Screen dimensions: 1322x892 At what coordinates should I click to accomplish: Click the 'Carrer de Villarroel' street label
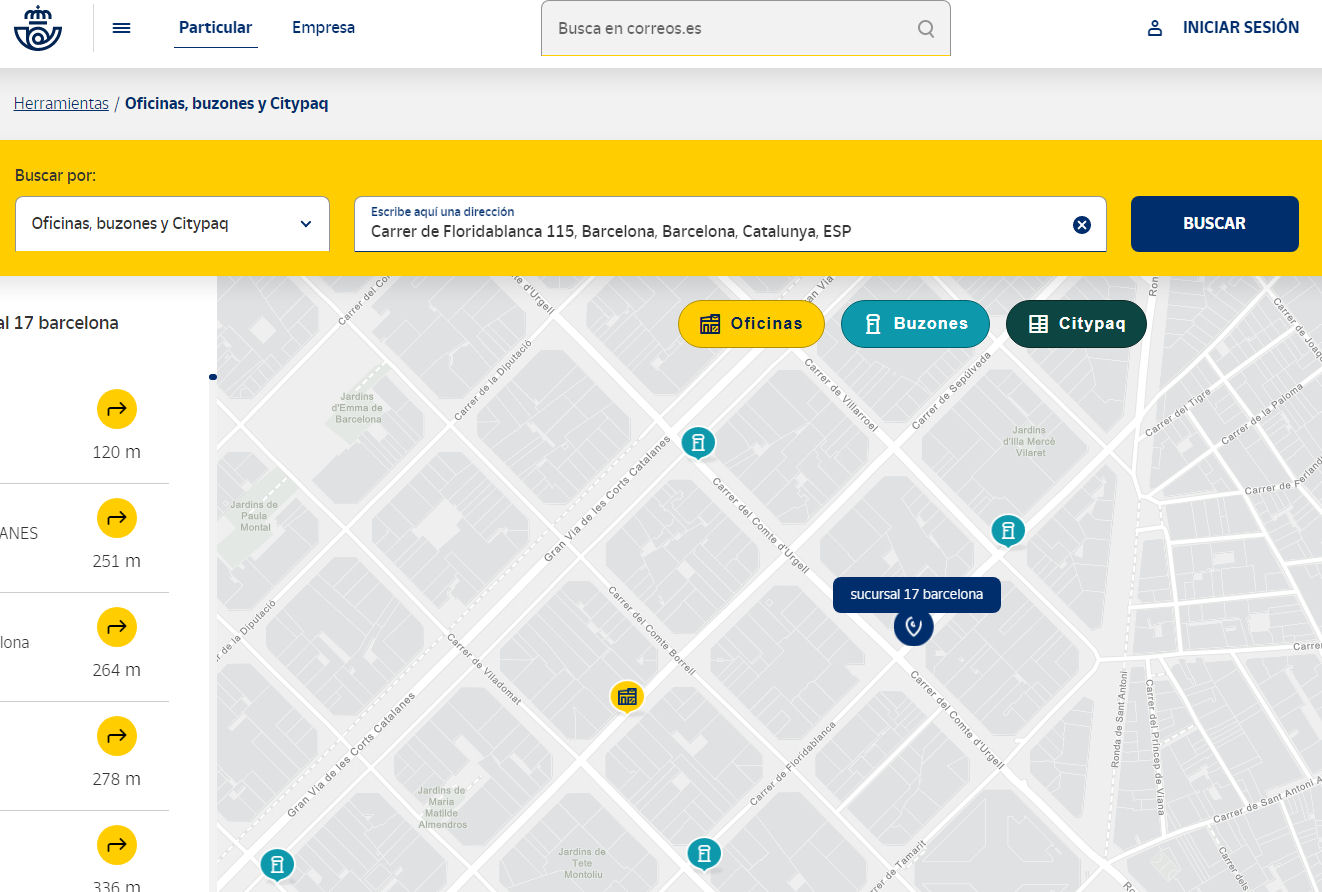pyautogui.click(x=842, y=395)
